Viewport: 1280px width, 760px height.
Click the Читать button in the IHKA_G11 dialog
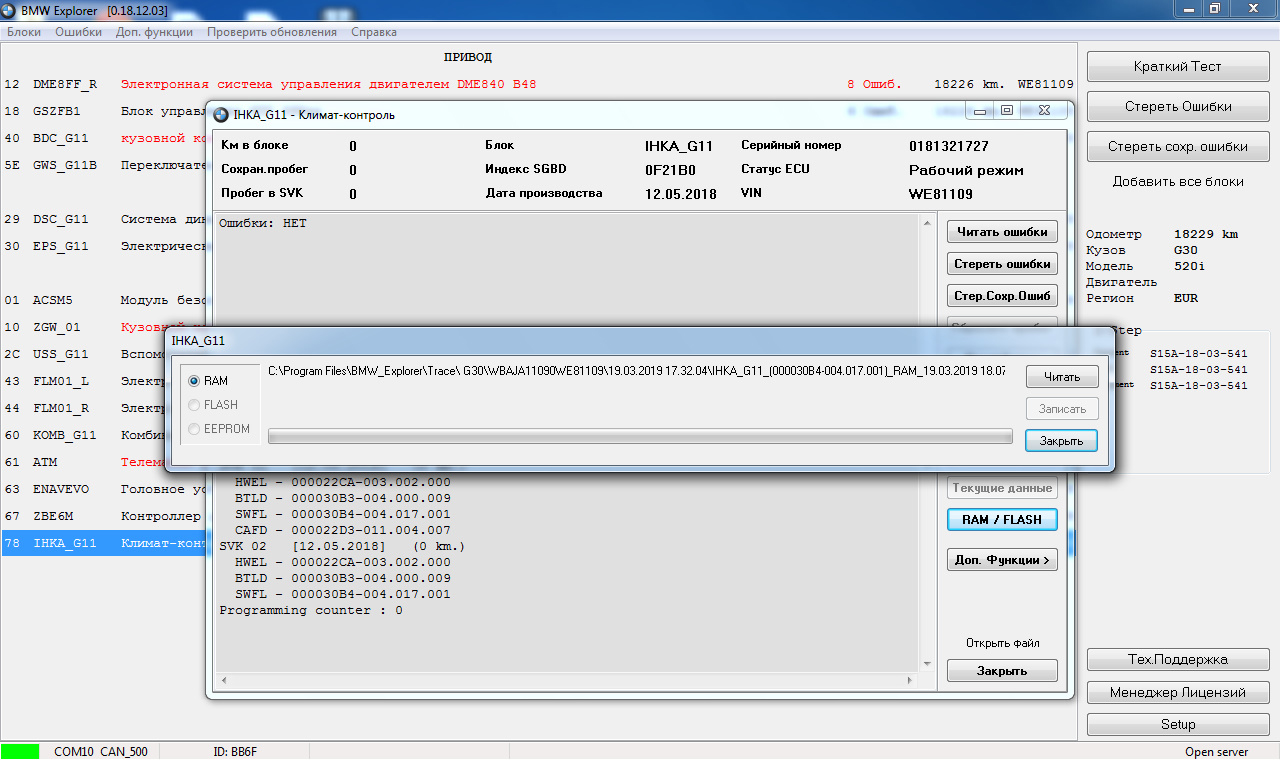tap(1062, 377)
